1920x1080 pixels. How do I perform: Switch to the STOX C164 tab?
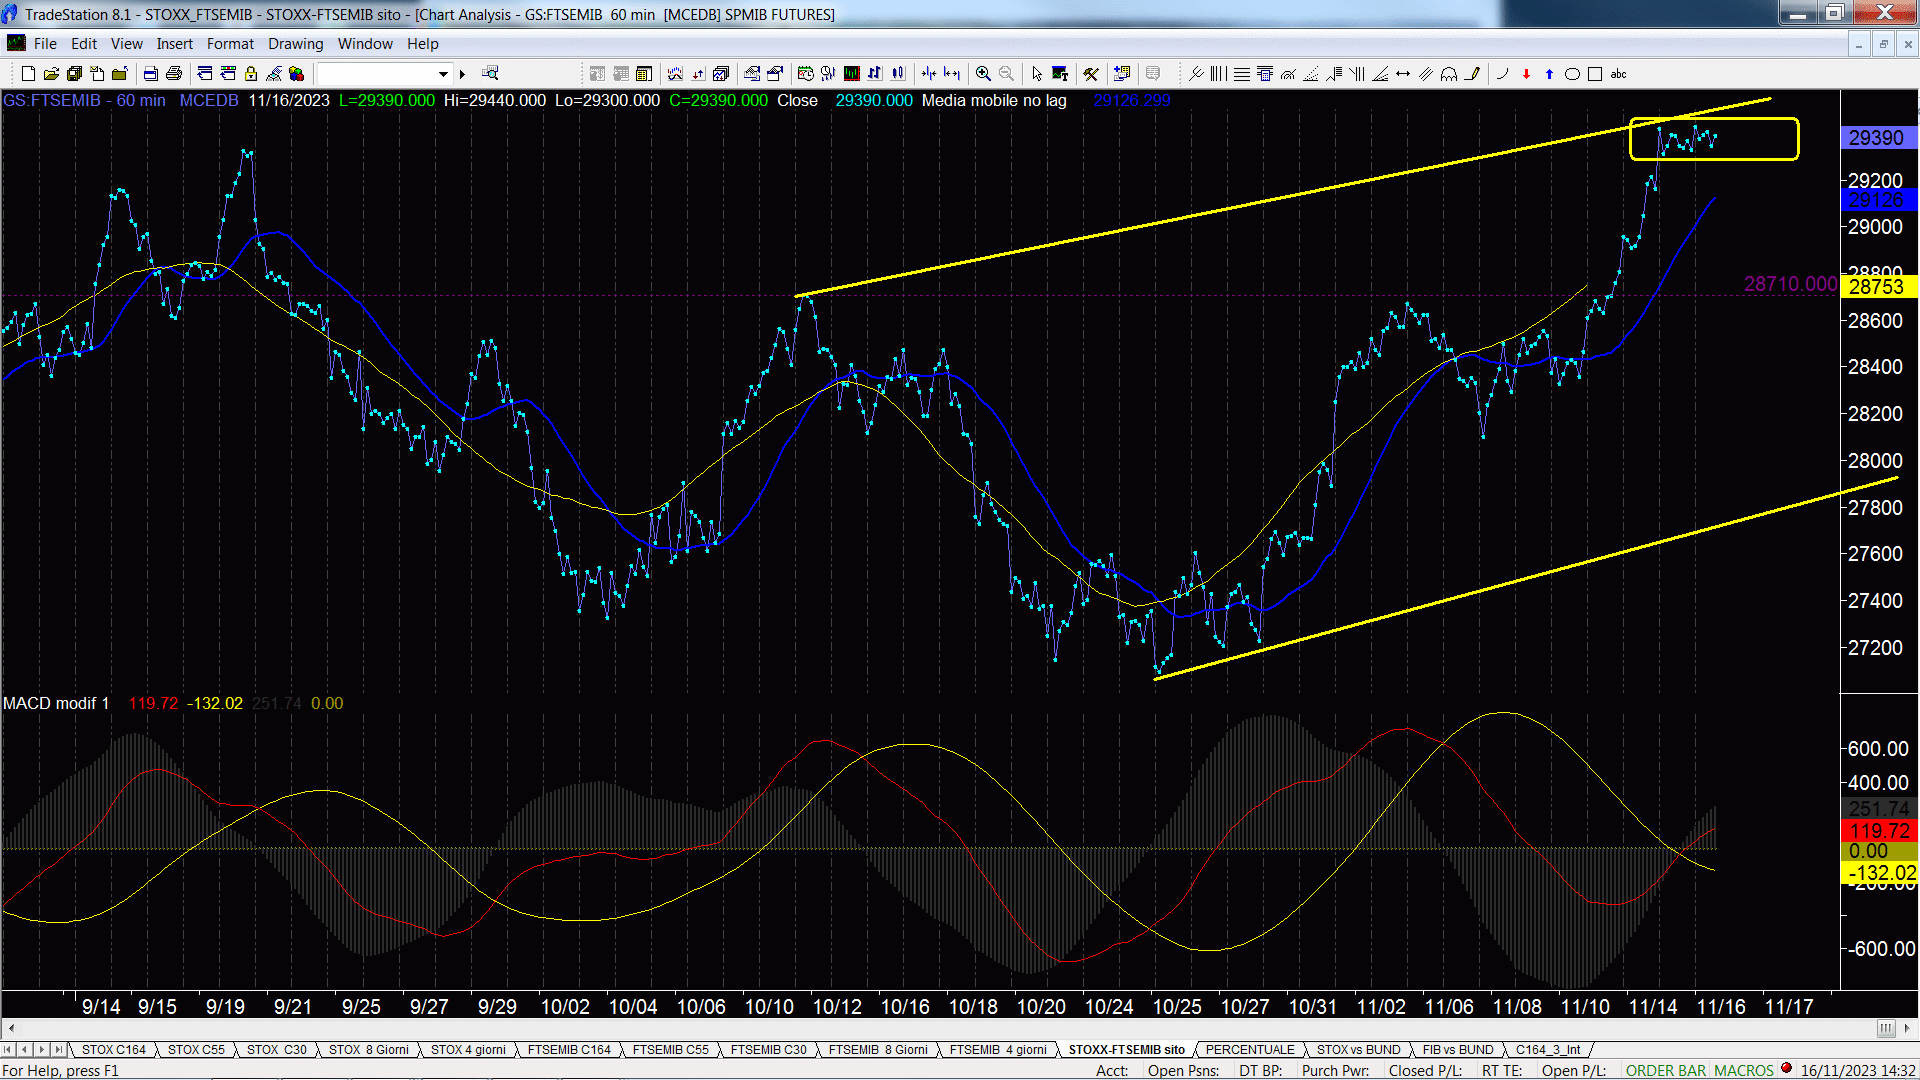tap(113, 1050)
